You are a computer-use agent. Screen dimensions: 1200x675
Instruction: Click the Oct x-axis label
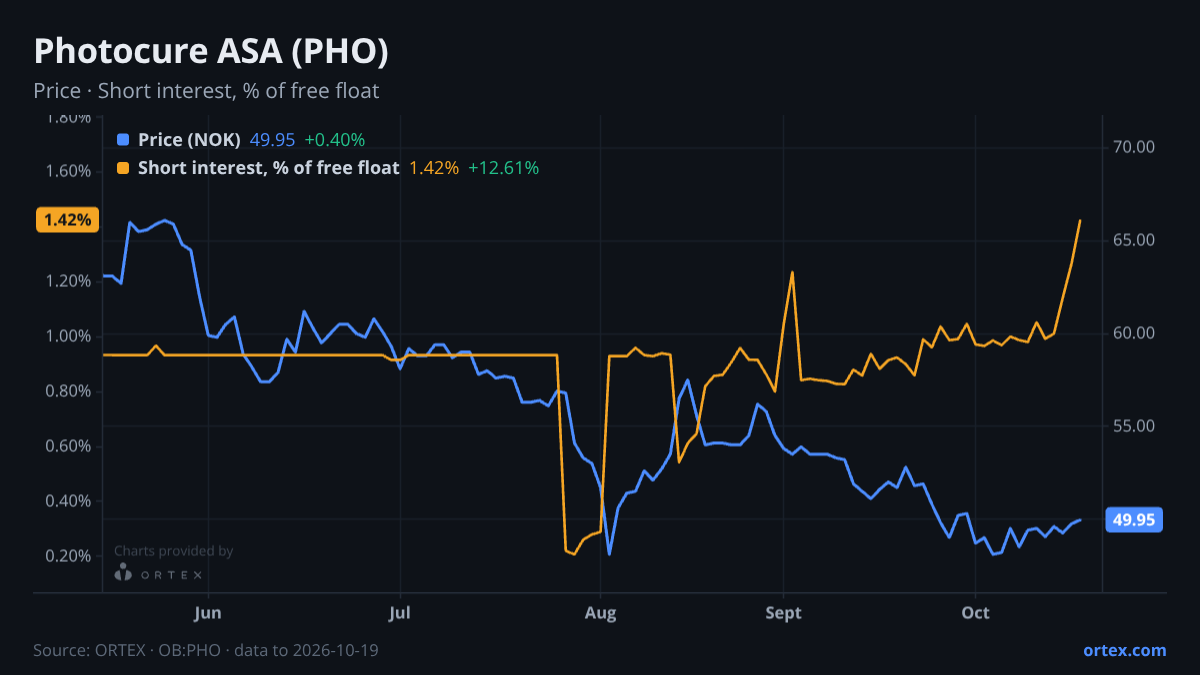click(975, 613)
